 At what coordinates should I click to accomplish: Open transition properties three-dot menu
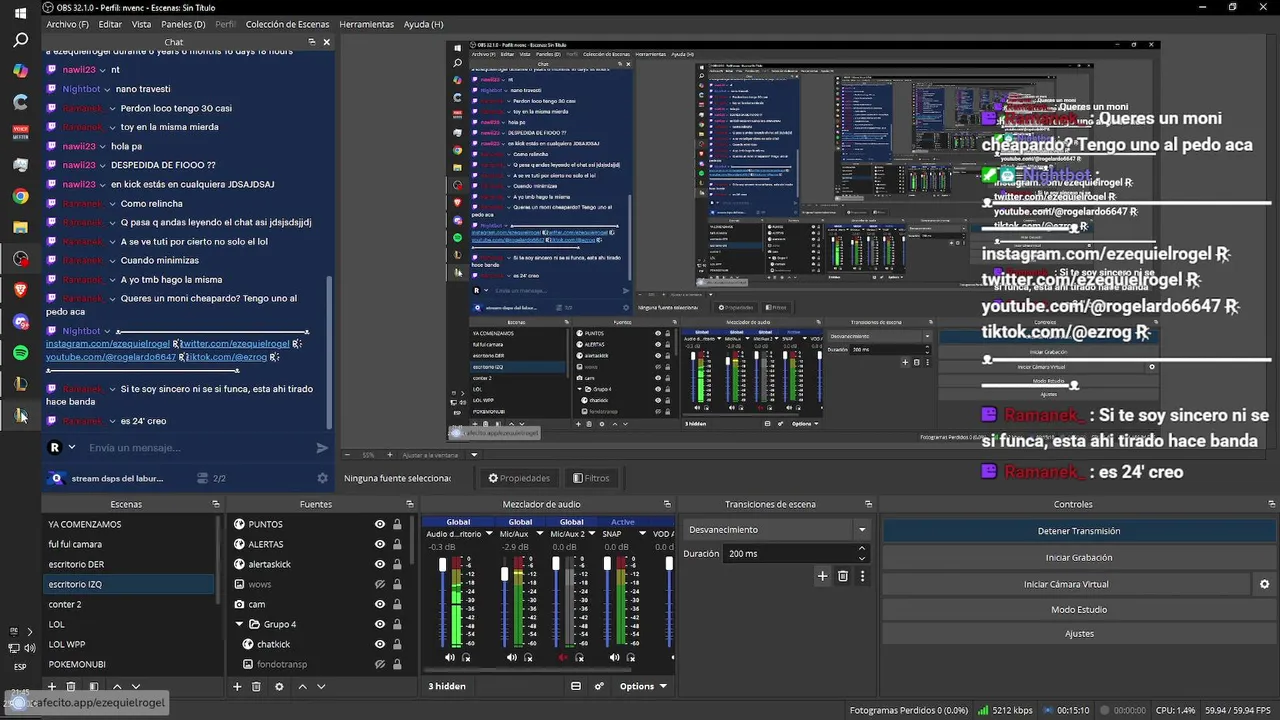tap(863, 576)
